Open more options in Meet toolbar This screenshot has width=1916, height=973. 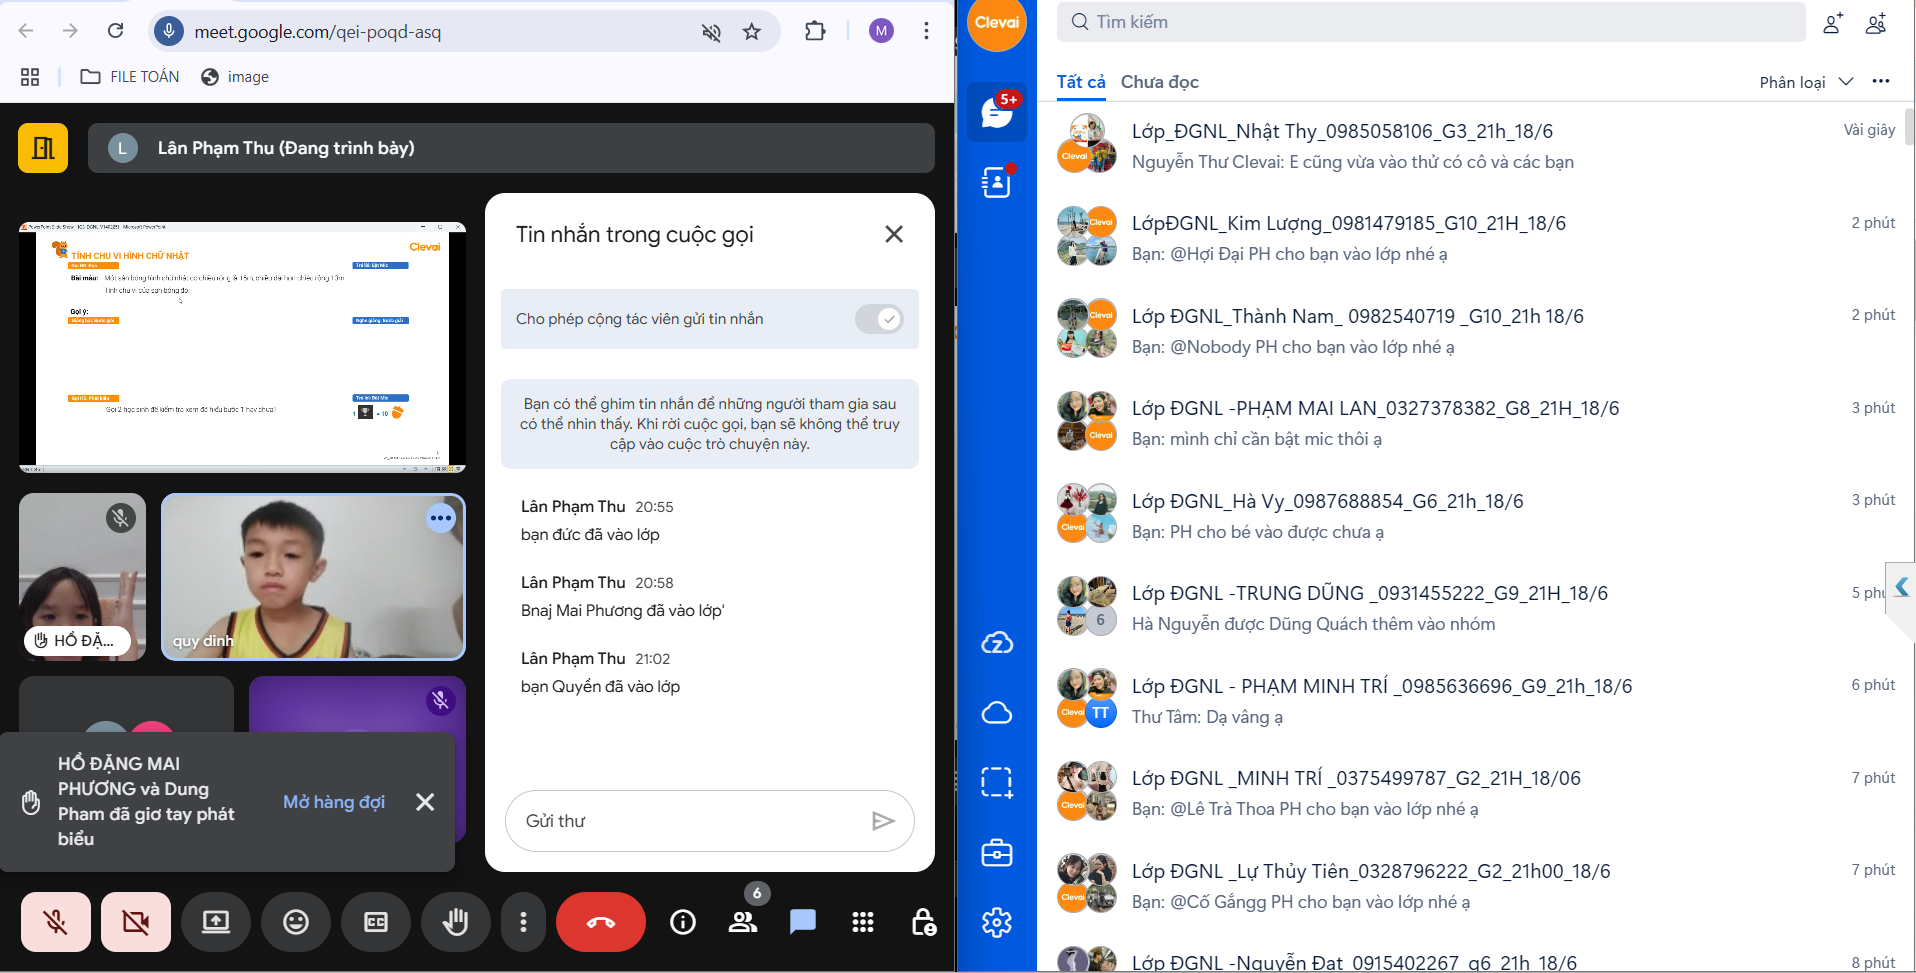tap(523, 922)
